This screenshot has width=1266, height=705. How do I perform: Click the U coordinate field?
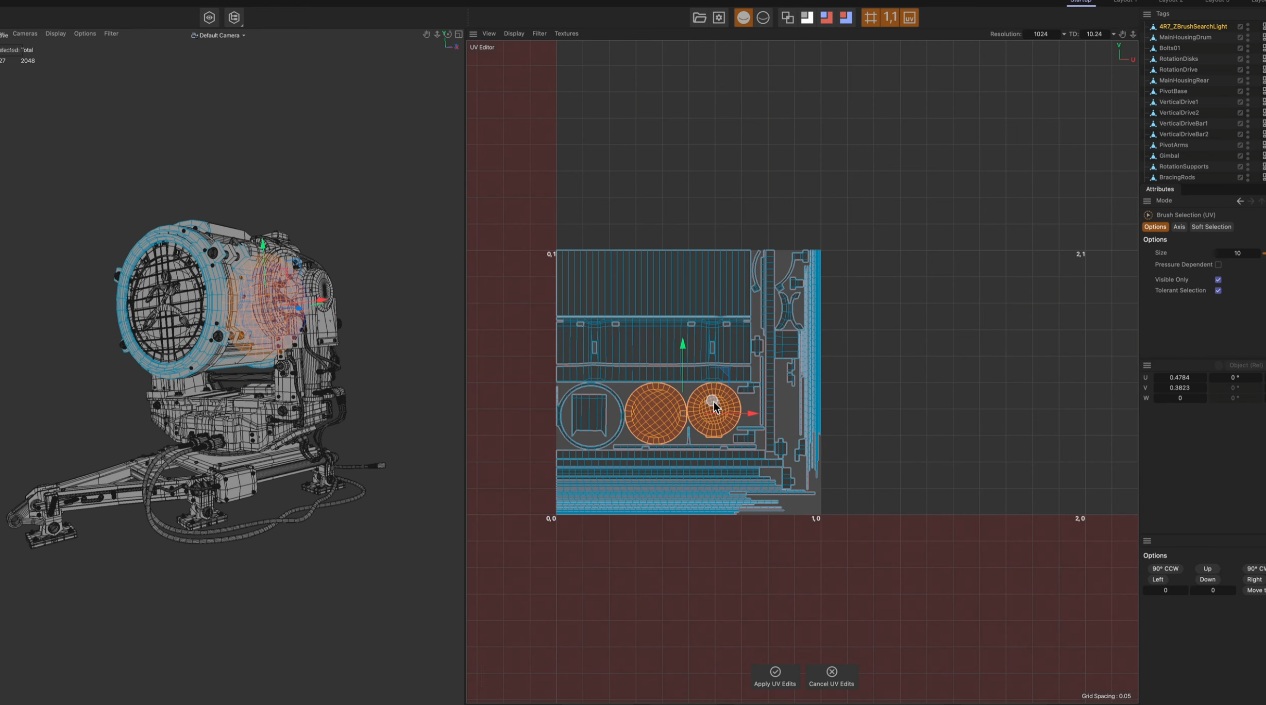coord(1180,378)
